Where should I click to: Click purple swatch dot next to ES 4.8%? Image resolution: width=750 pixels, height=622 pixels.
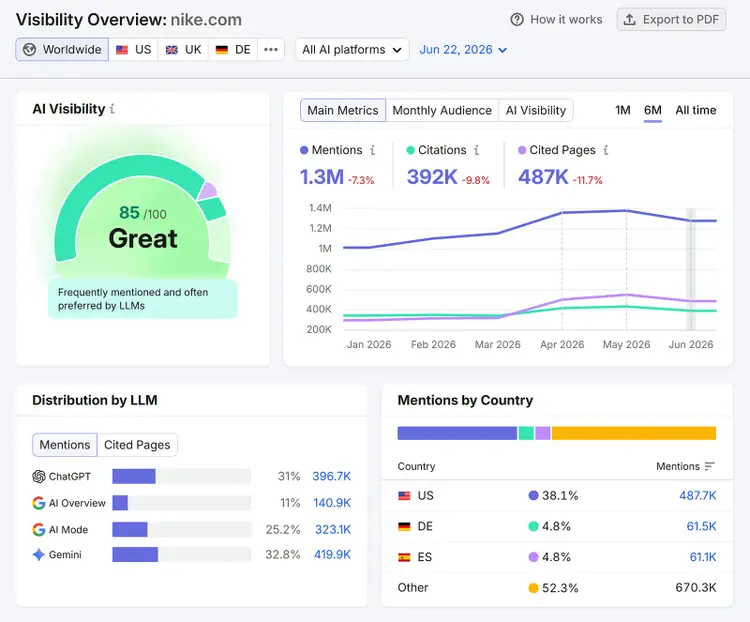pyautogui.click(x=533, y=557)
